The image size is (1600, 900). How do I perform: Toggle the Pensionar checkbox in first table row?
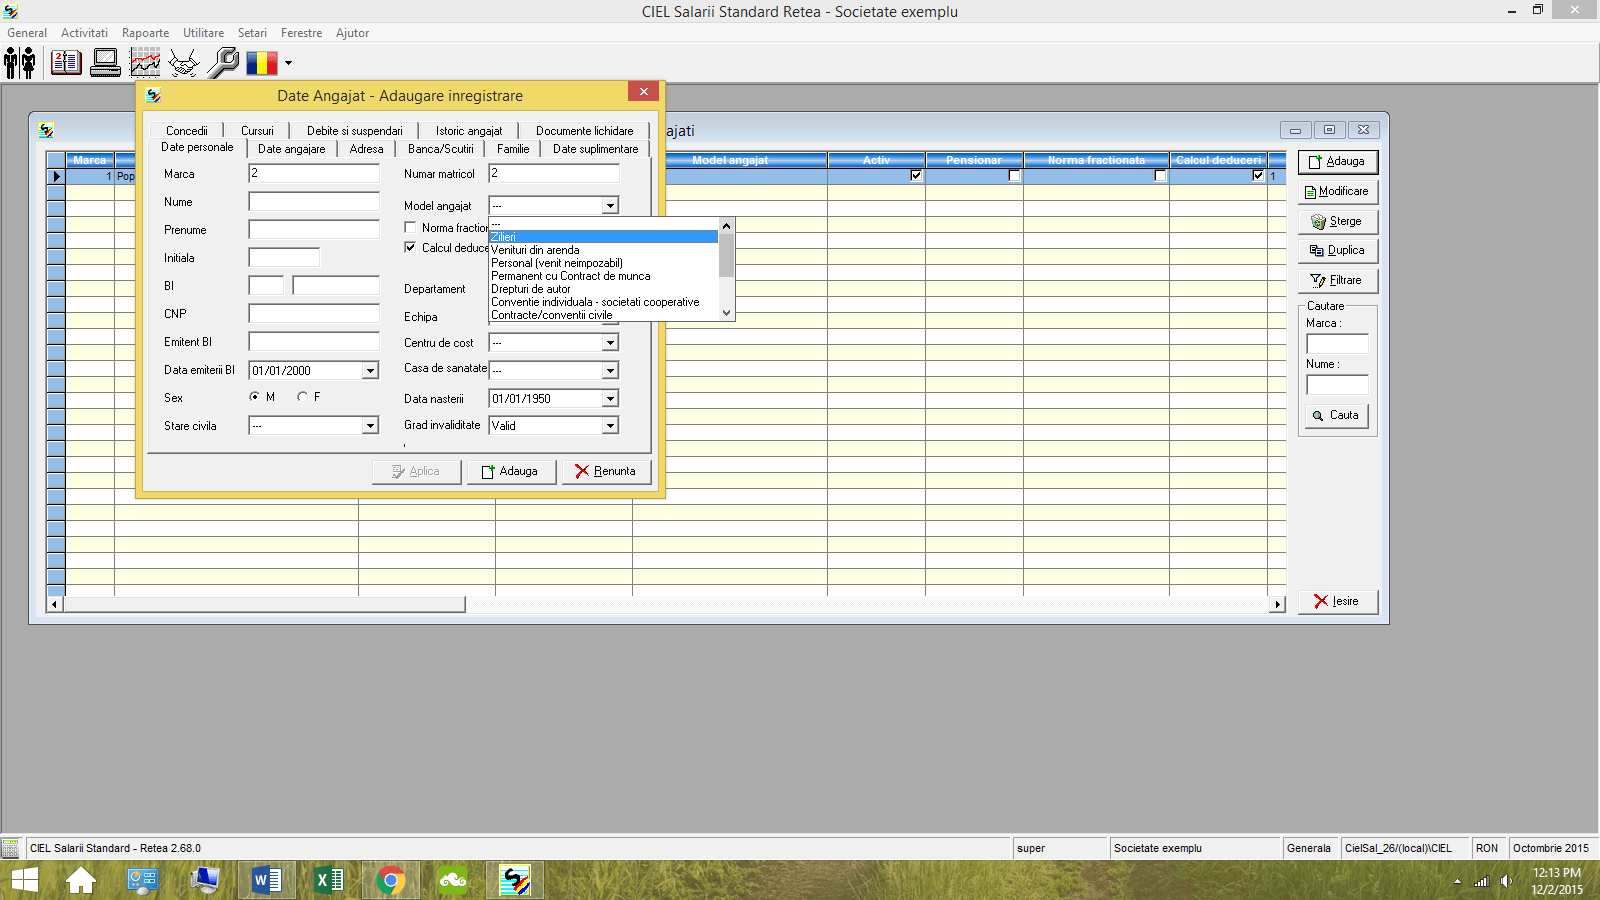click(x=1014, y=175)
